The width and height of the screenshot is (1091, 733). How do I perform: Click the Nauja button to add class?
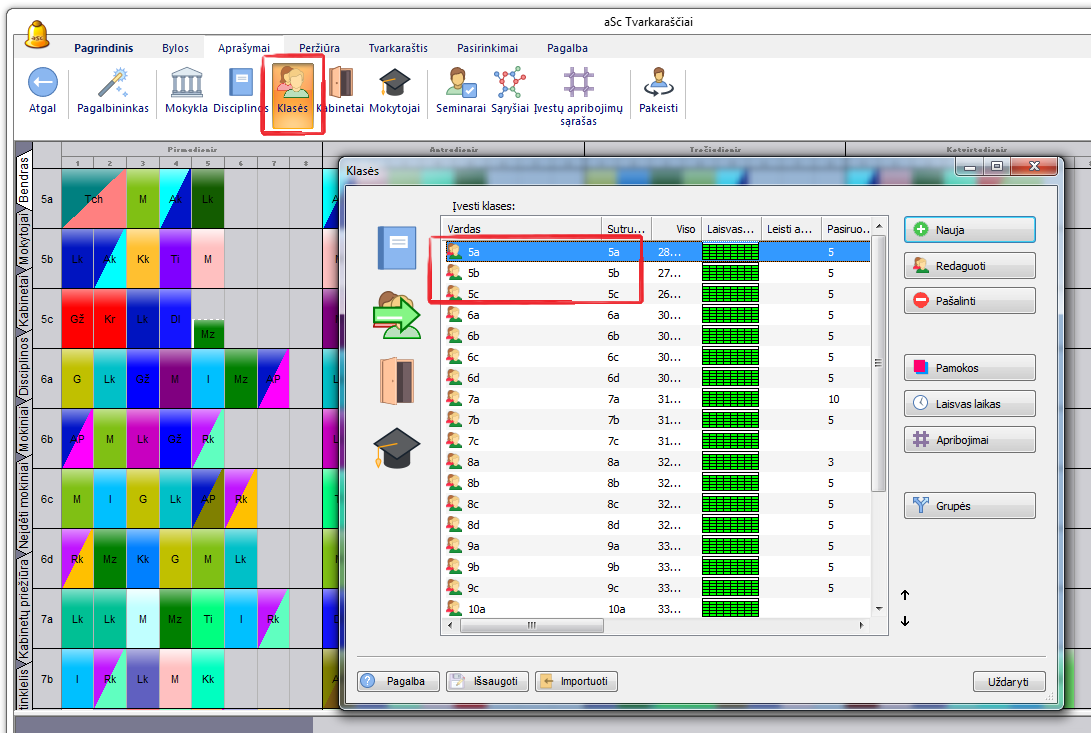[969, 230]
